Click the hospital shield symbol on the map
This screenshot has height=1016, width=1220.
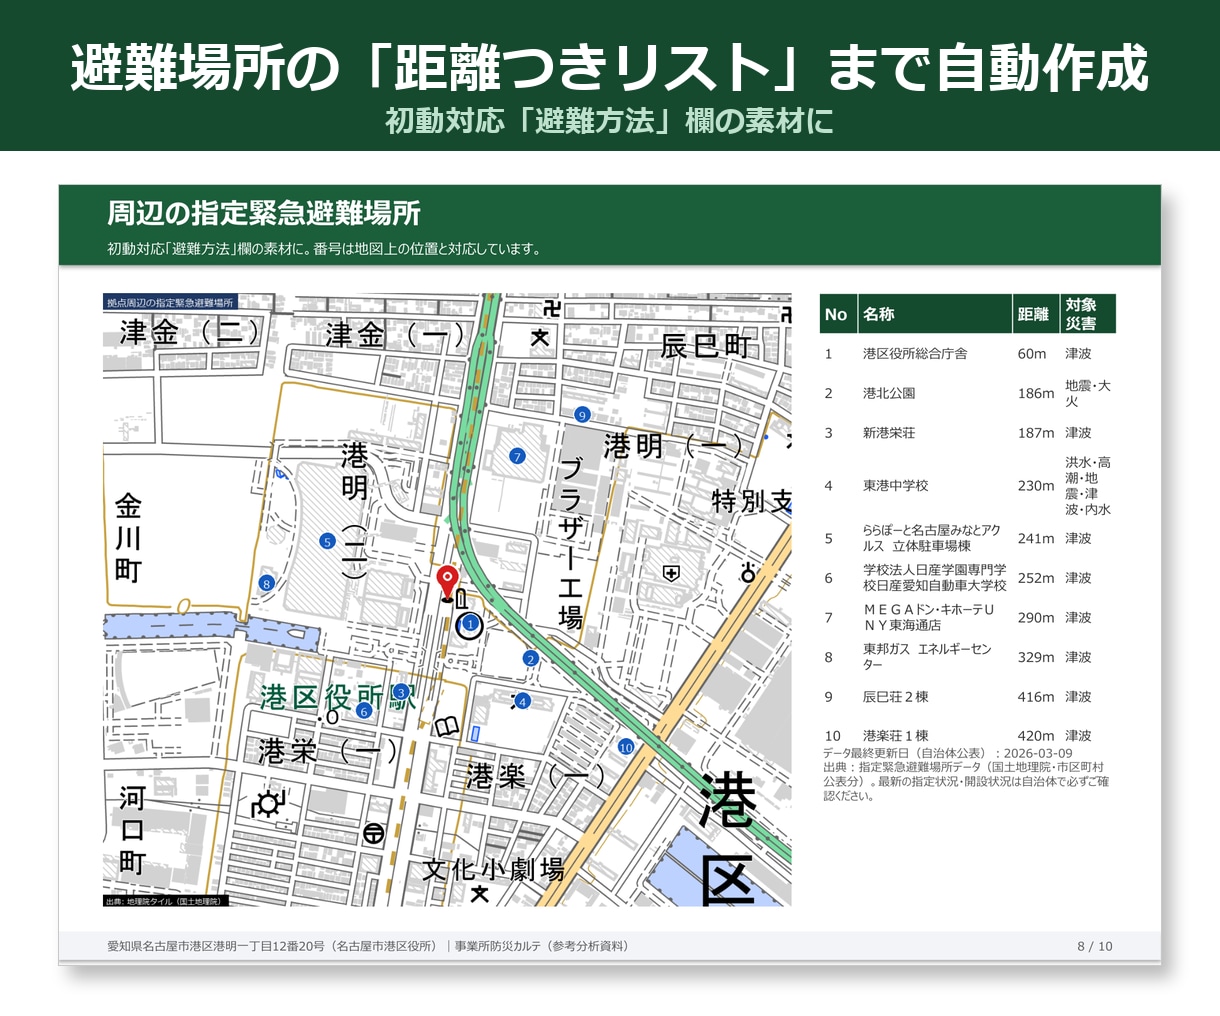[x=671, y=573]
